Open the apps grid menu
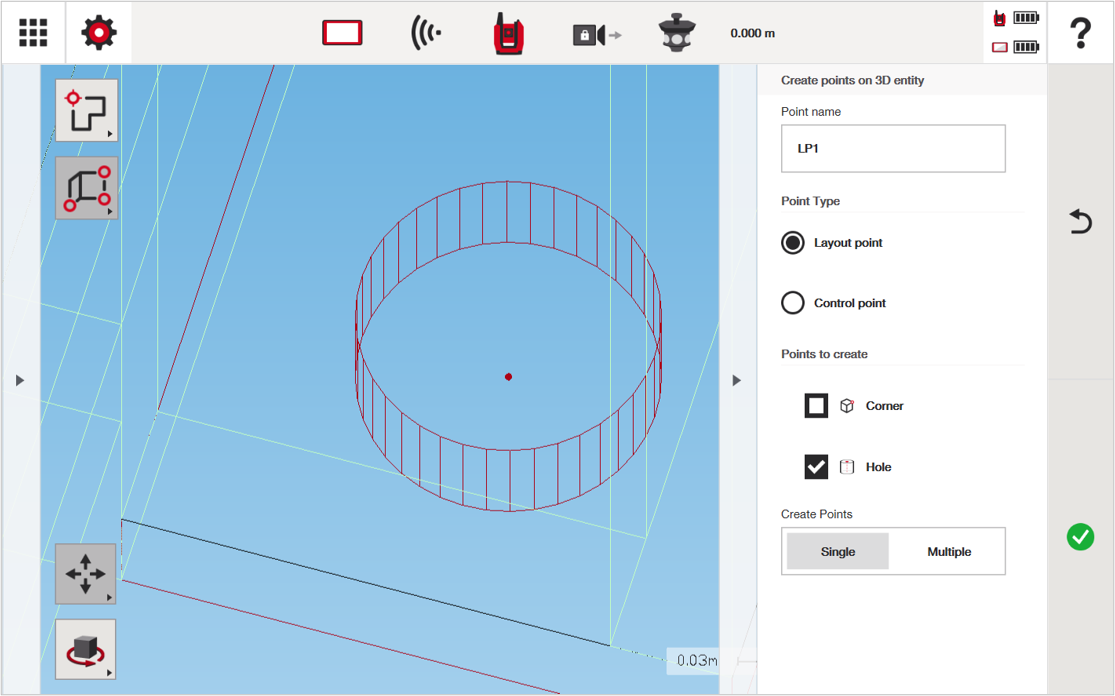The width and height of the screenshot is (1115, 696). [33, 31]
